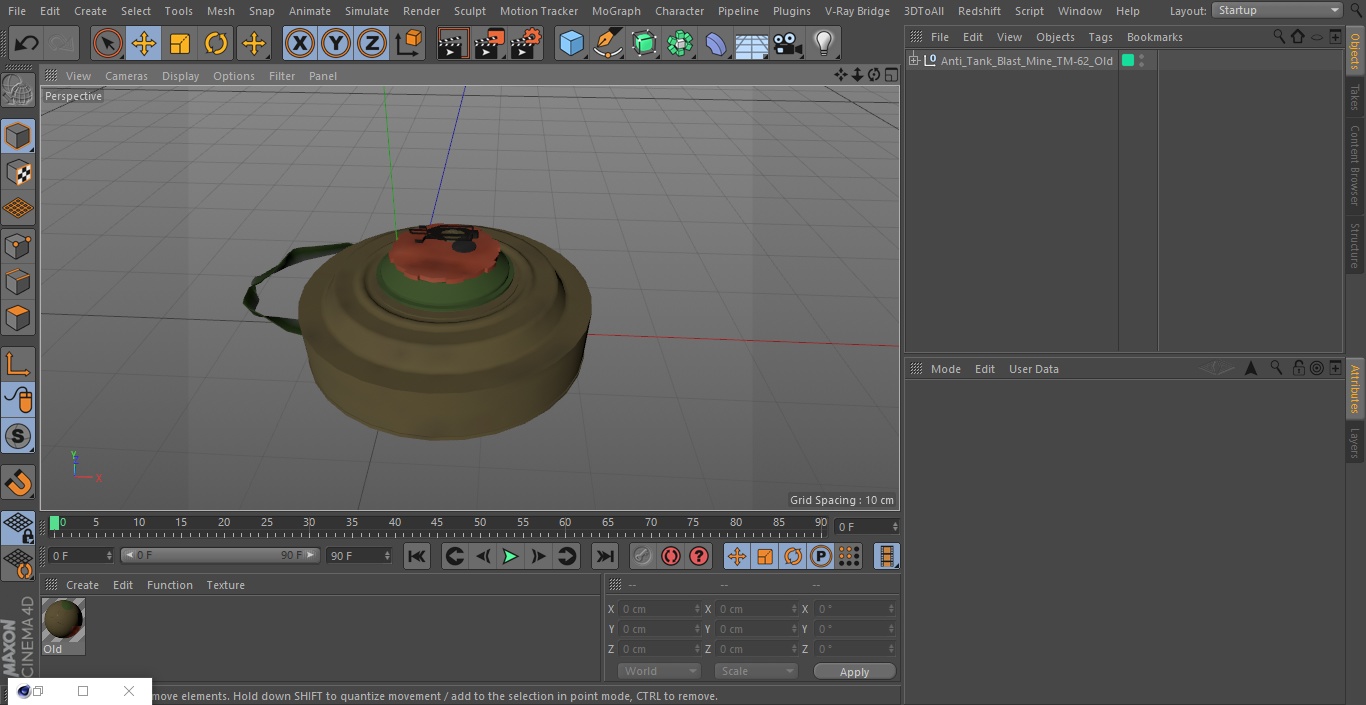Add a Light object

[823, 43]
